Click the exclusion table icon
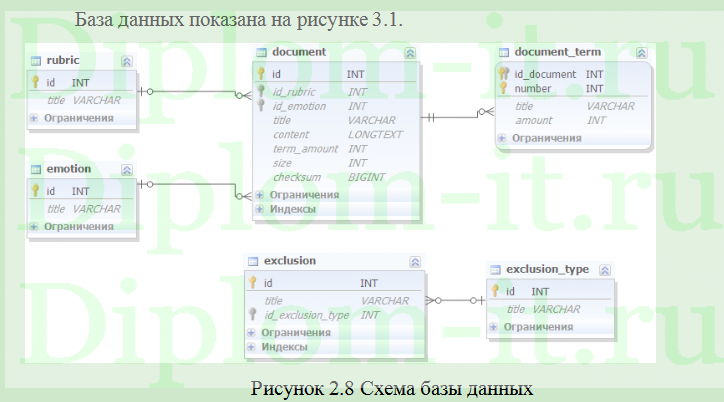The width and height of the screenshot is (724, 402). 253,261
